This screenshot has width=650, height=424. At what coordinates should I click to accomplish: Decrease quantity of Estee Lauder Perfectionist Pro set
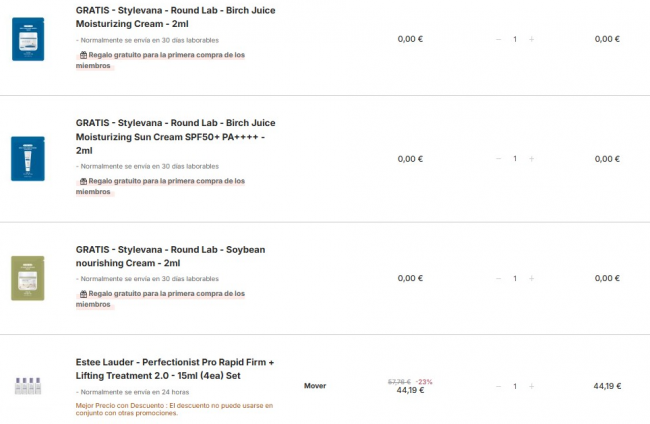[499, 386]
